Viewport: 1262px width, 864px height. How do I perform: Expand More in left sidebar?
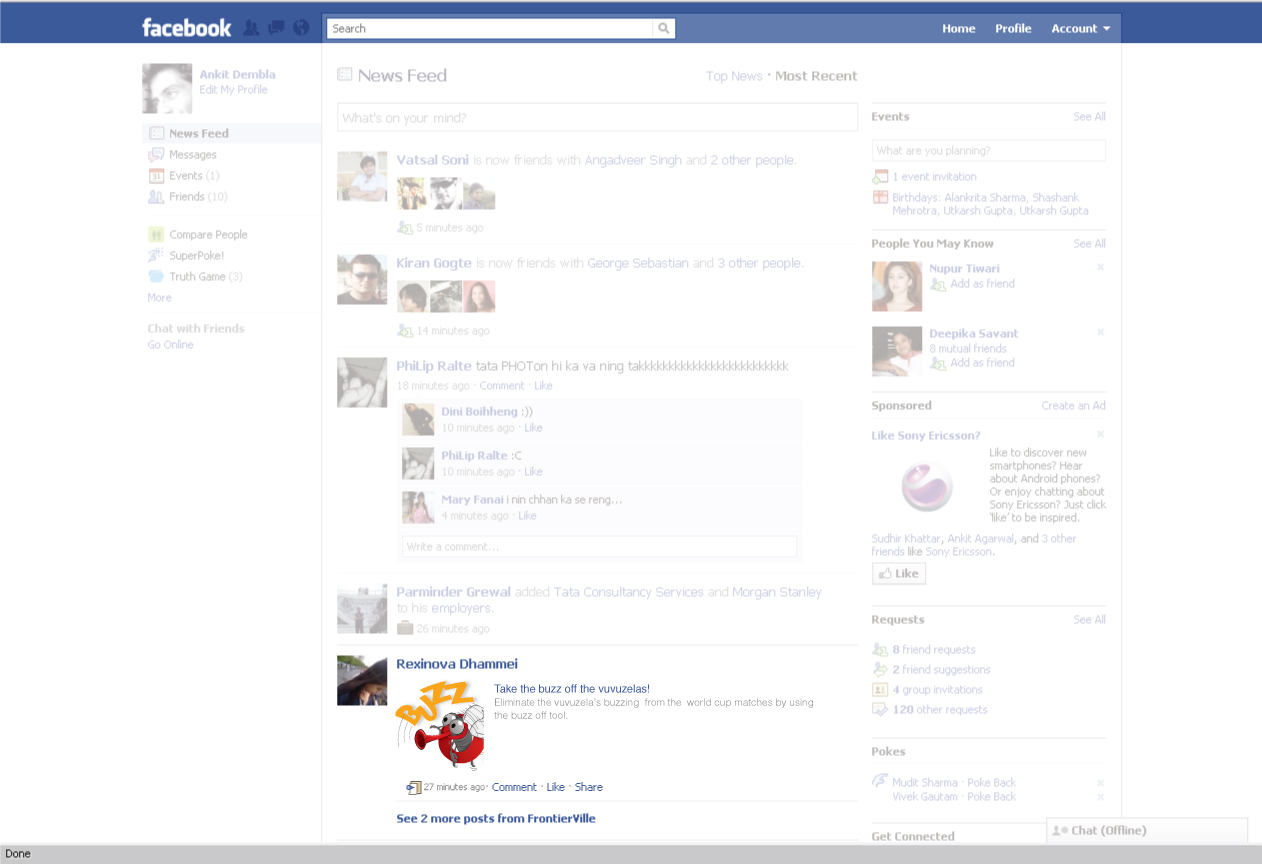(159, 297)
